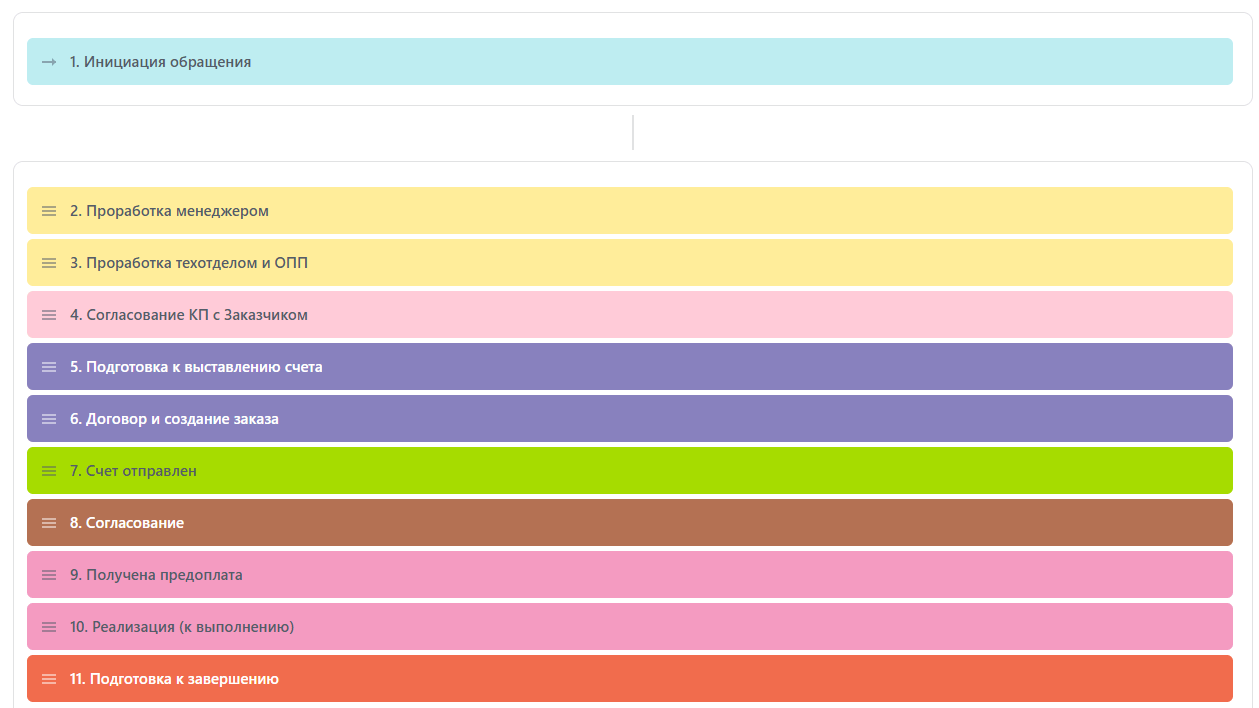1259x708 pixels.
Task: Click the drag handle on Счет отправлен
Action: coord(49,471)
